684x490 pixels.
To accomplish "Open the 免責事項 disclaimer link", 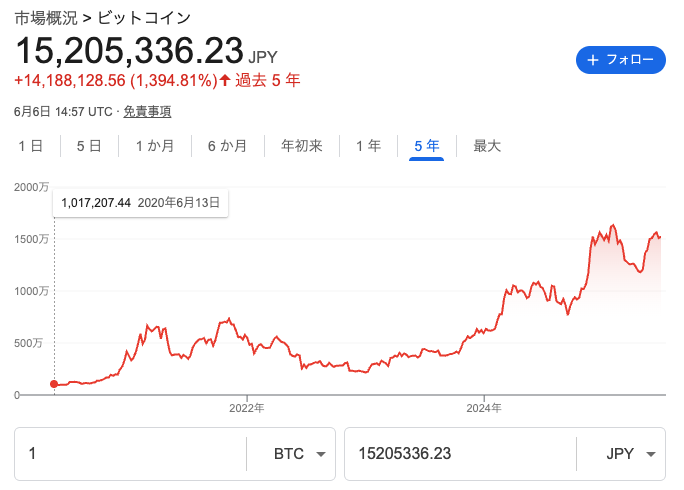I will tap(147, 112).
